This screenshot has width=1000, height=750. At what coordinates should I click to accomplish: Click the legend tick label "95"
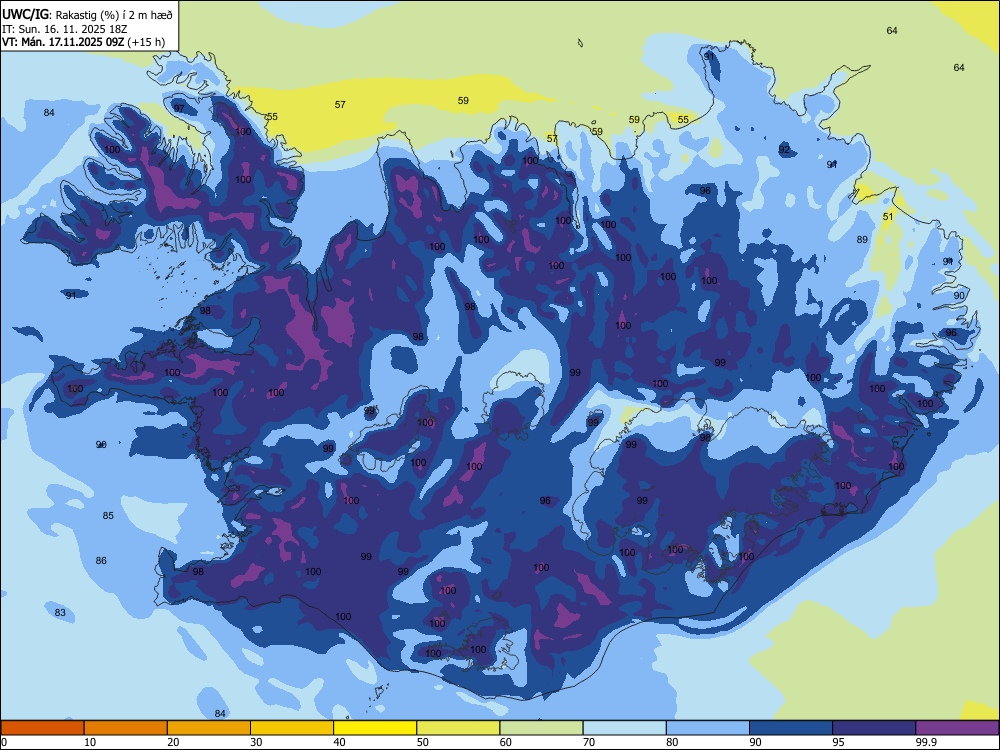(x=839, y=742)
